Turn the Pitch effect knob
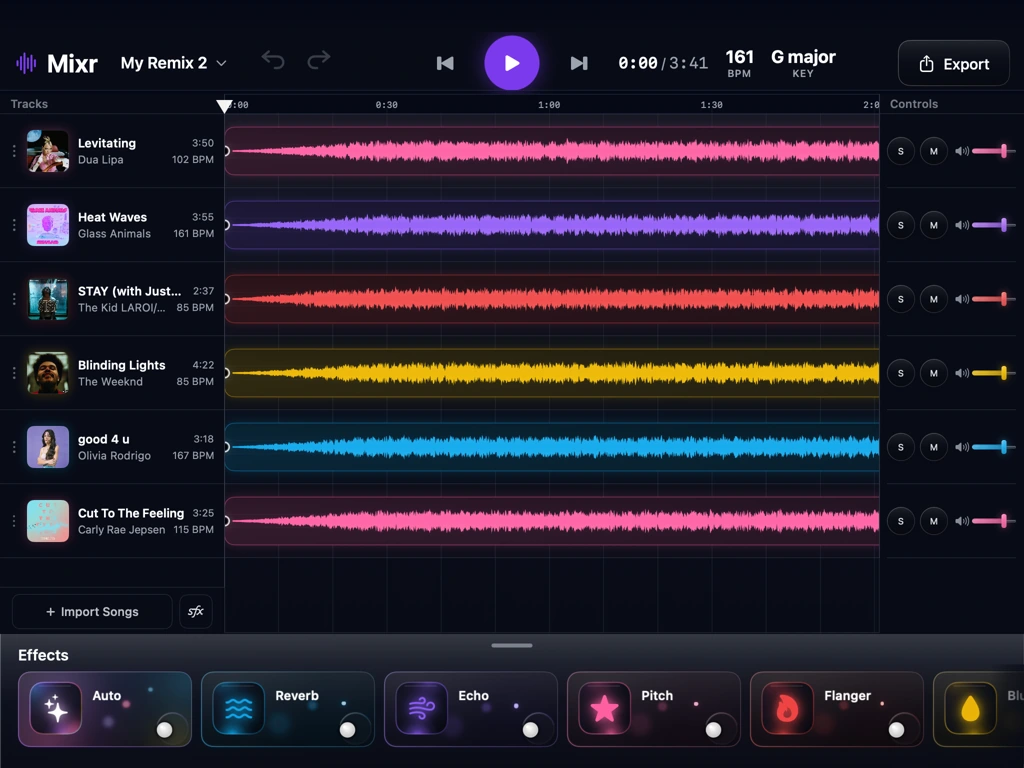The height and width of the screenshot is (768, 1024). coord(713,729)
